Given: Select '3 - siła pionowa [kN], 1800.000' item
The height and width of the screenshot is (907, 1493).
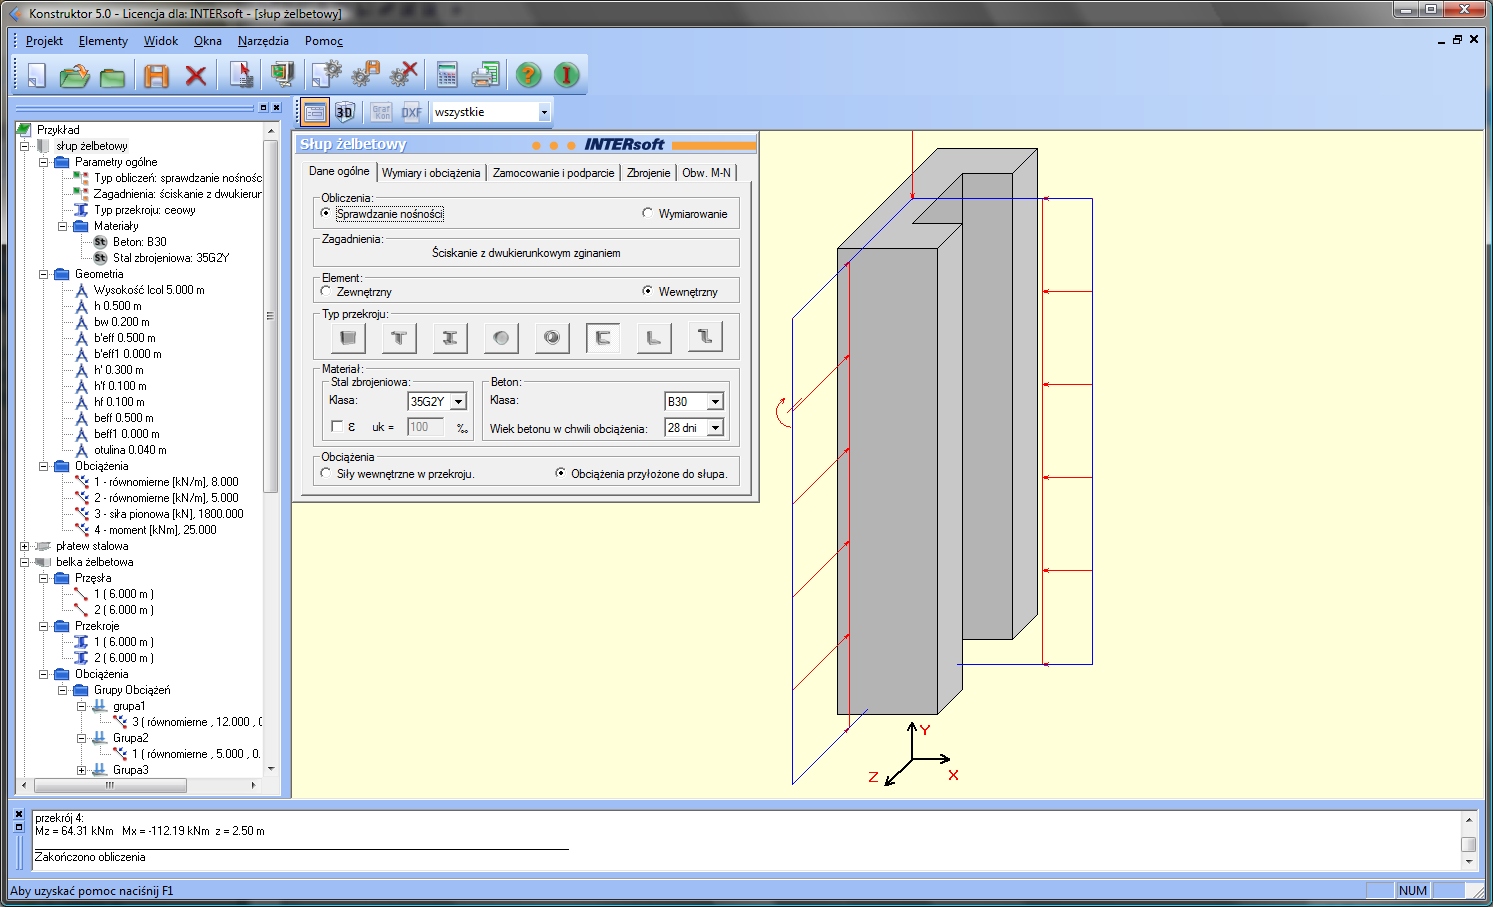Looking at the screenshot, I should click(169, 514).
